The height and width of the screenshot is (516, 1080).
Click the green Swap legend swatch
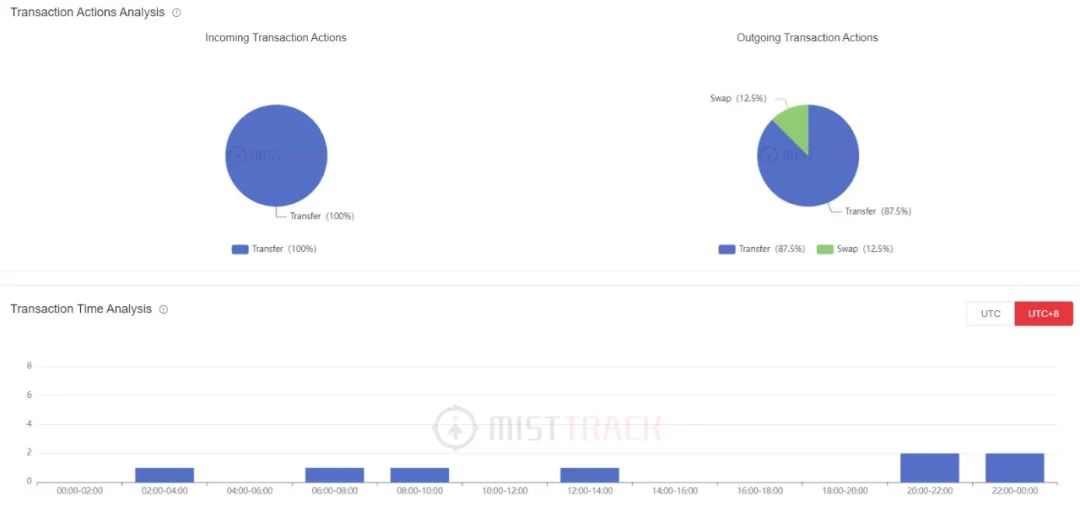click(x=825, y=249)
